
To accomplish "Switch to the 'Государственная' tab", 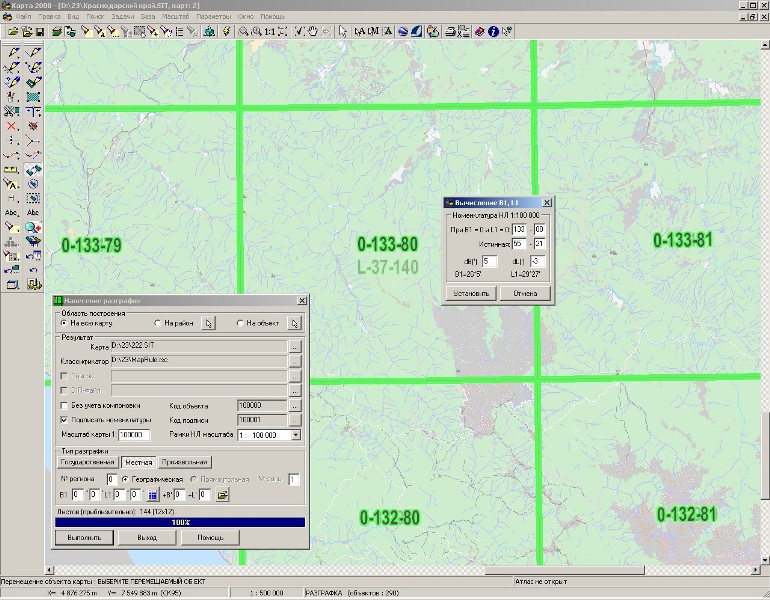I will click(x=86, y=462).
